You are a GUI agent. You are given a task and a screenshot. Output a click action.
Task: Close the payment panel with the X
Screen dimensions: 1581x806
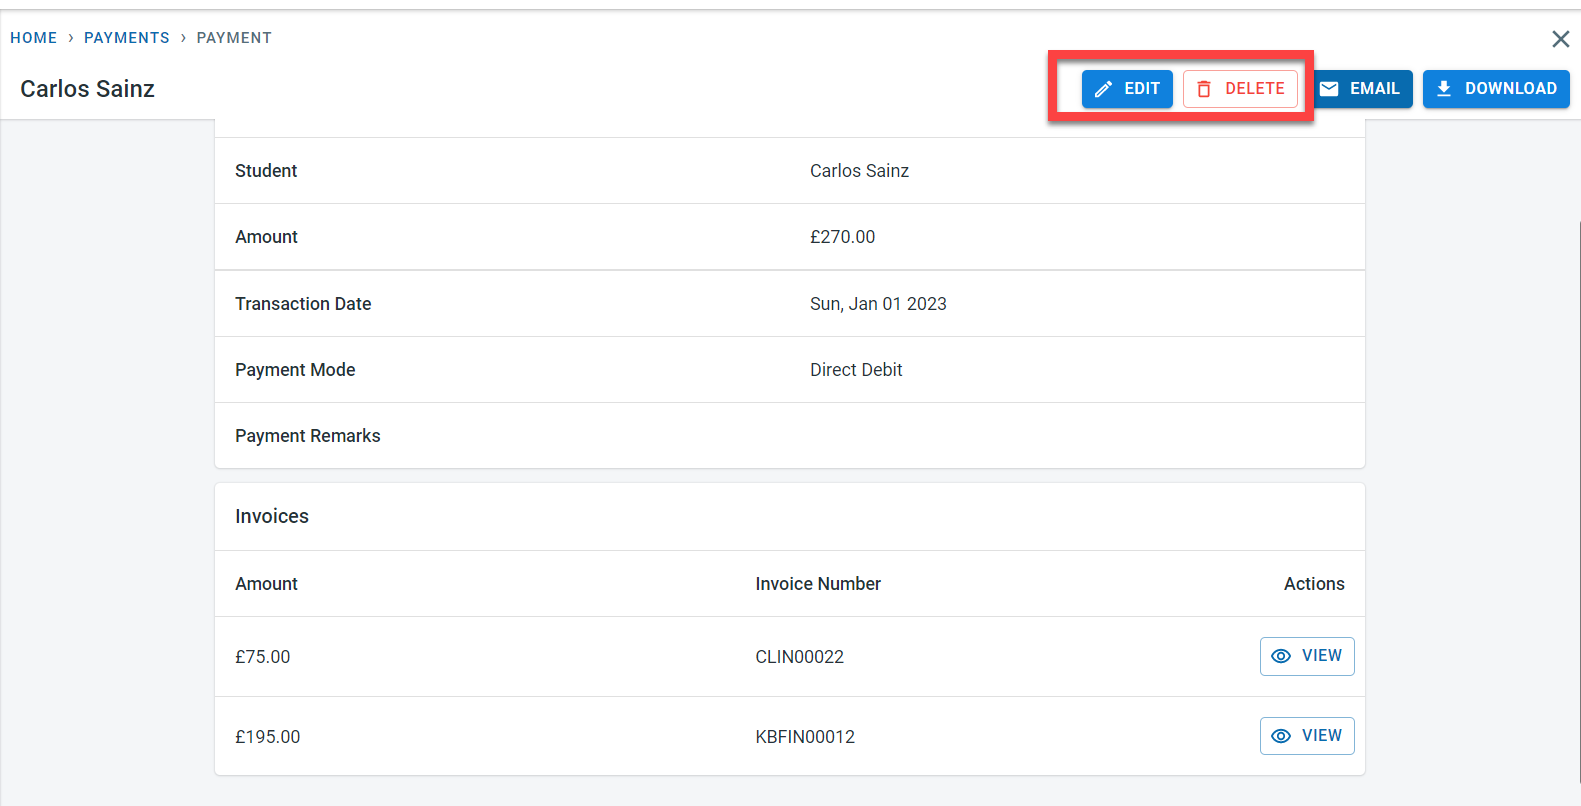click(x=1560, y=39)
